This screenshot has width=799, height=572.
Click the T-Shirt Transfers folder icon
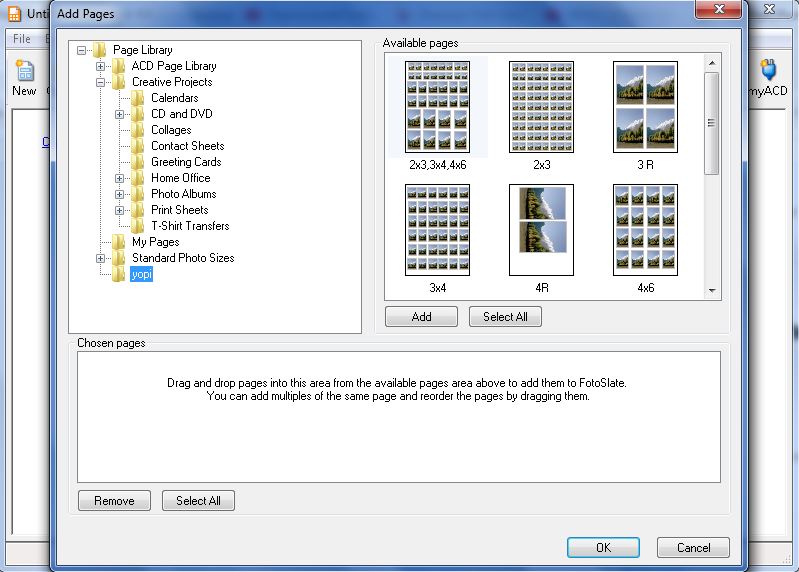[x=137, y=226]
